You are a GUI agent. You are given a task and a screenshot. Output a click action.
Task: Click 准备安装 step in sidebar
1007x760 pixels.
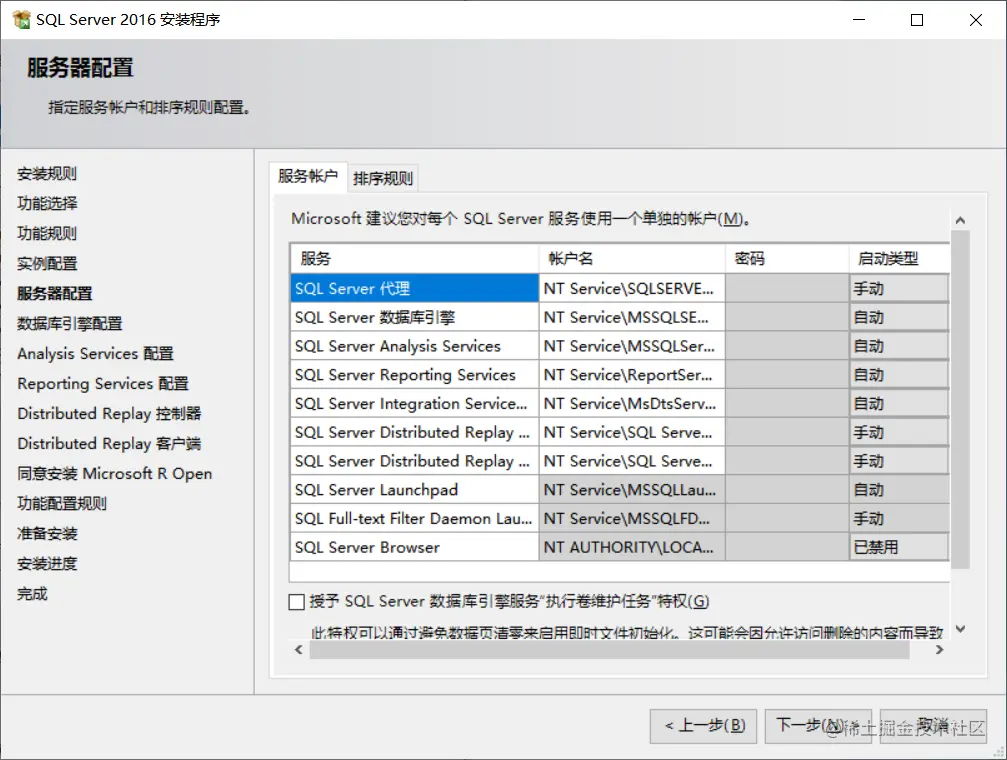tap(47, 534)
